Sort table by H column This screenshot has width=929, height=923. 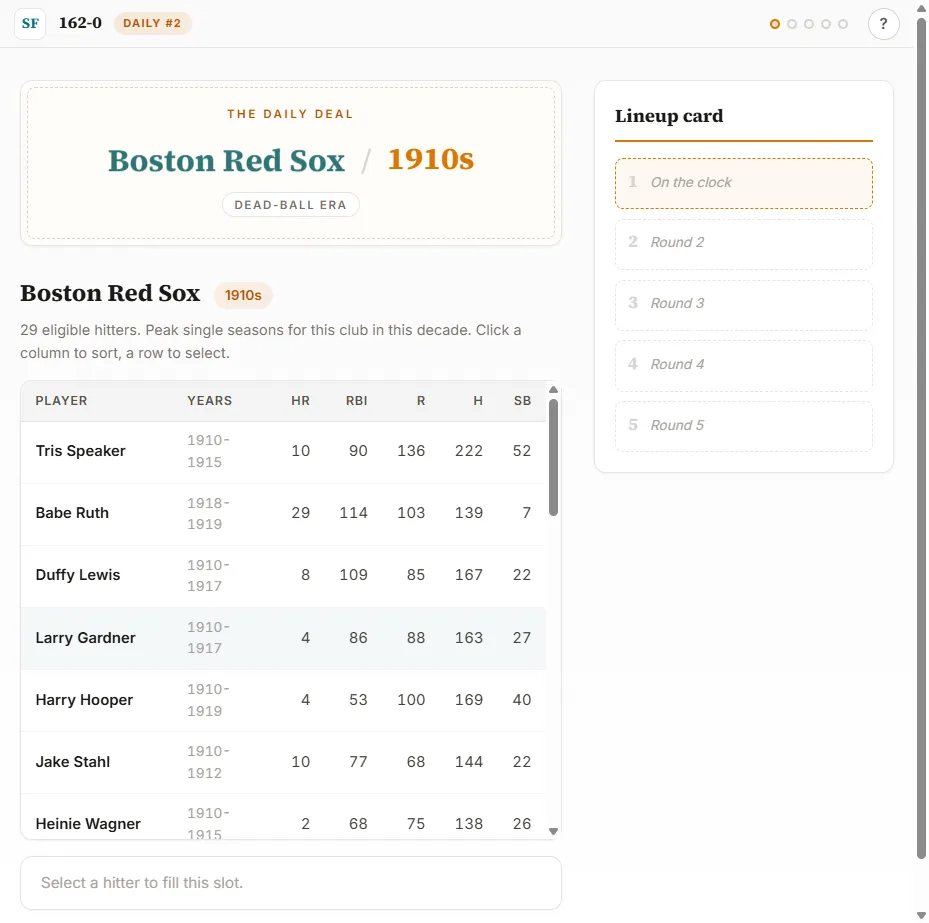click(478, 400)
